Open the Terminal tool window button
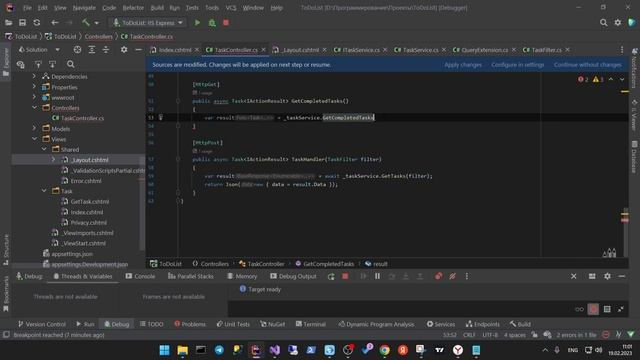This screenshot has width=640, height=360. (x=311, y=324)
